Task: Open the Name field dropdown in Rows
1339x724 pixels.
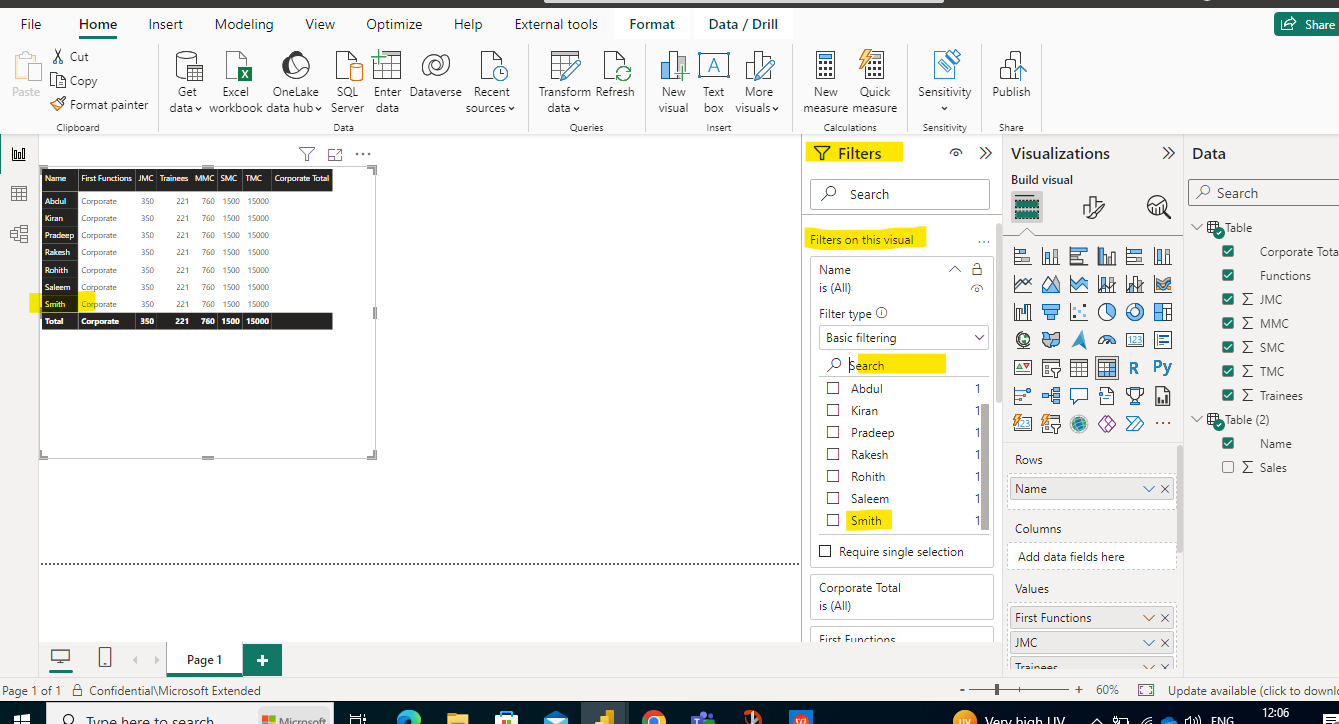Action: tap(1149, 489)
